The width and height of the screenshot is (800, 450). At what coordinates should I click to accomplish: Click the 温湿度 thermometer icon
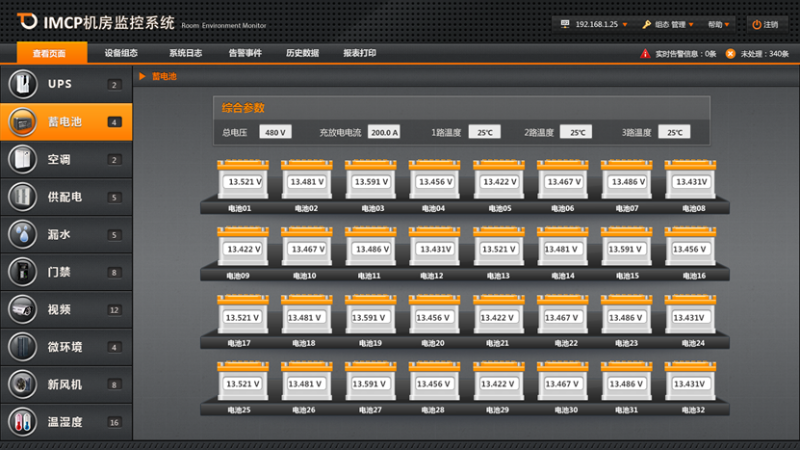click(22, 421)
